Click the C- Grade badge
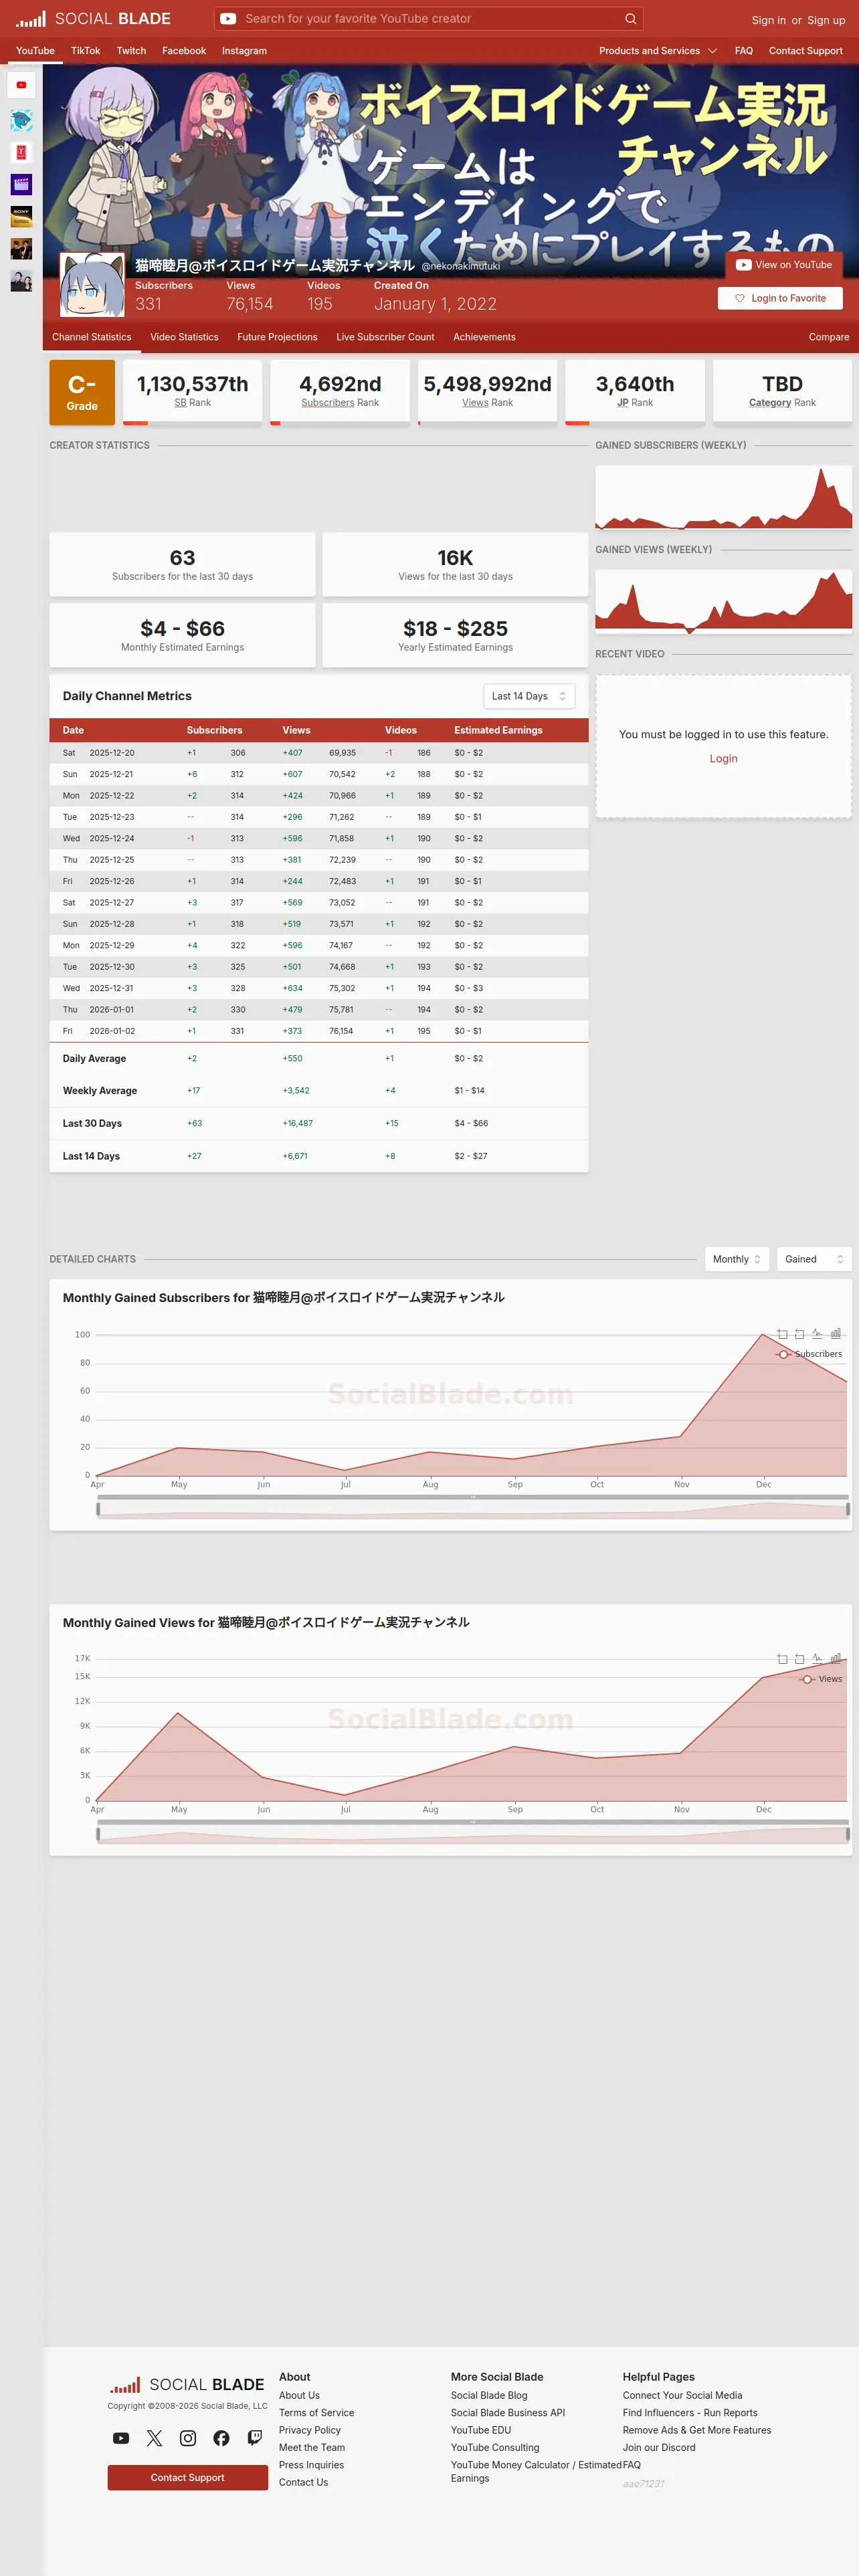This screenshot has height=2576, width=859. 82,392
